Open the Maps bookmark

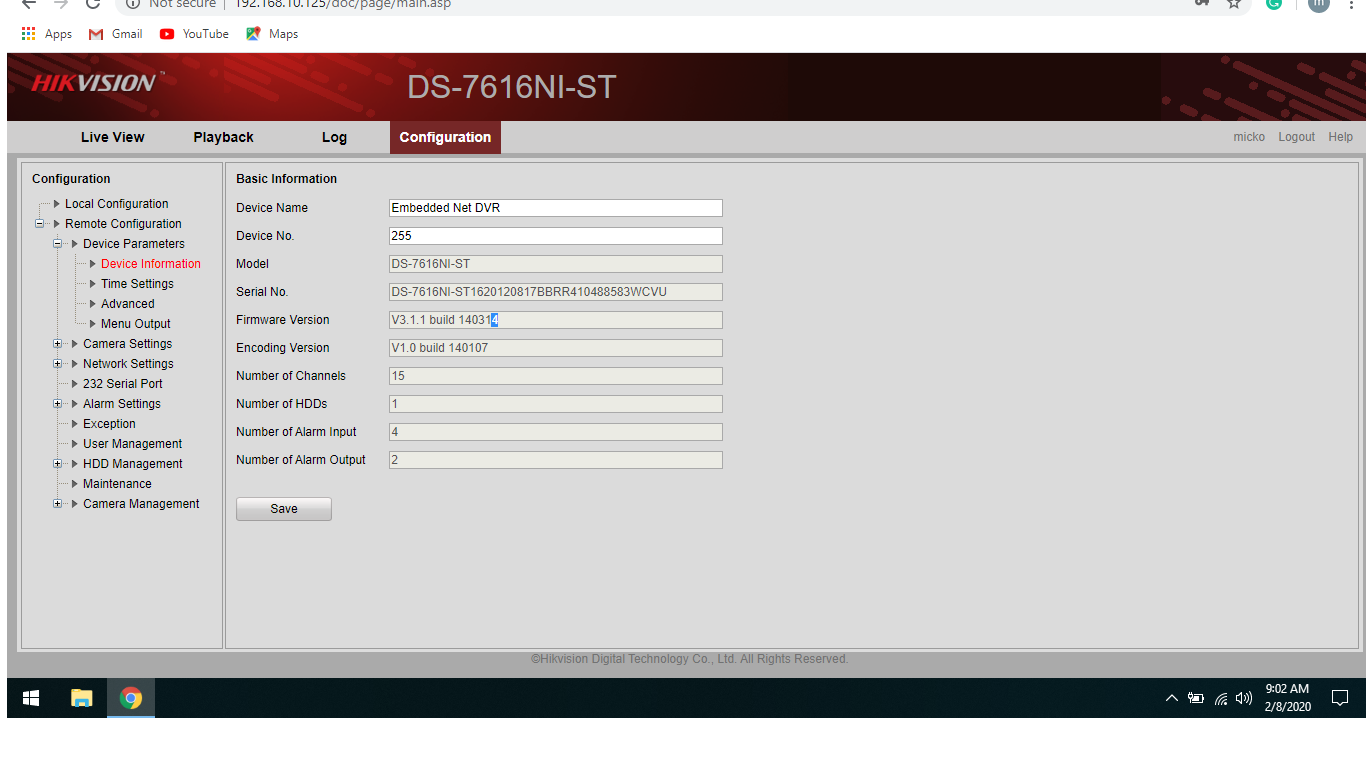272,34
